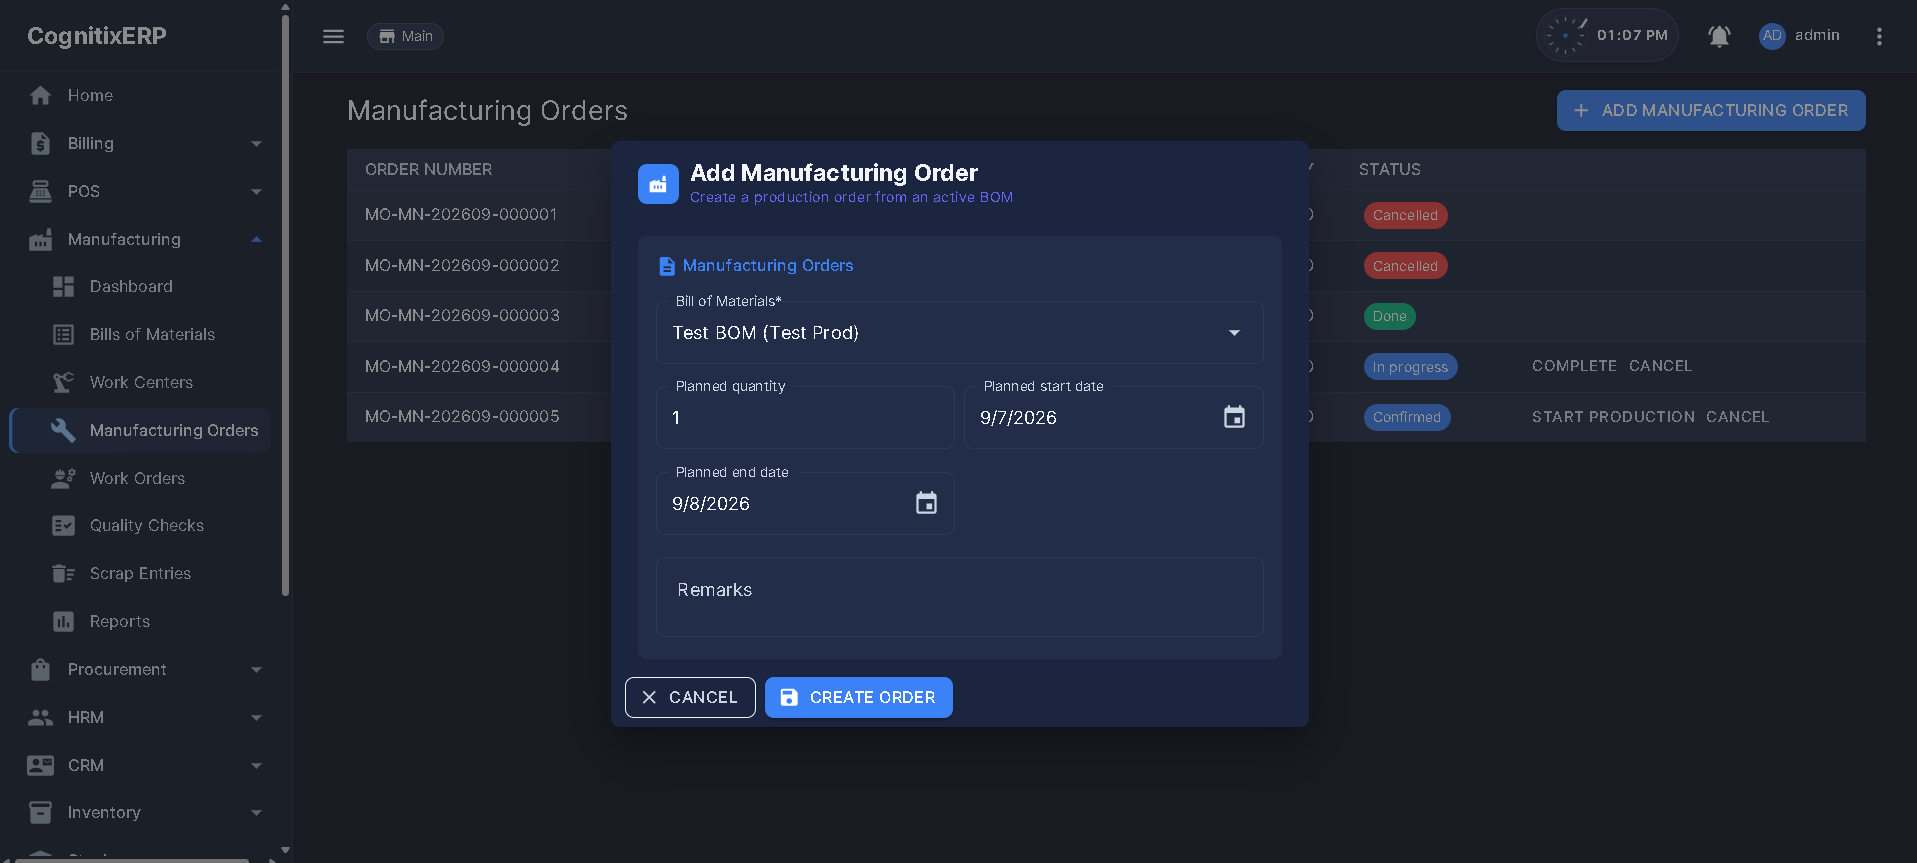Expand the HRM menu arrow
Screen dimensions: 1917x863
pos(256,718)
